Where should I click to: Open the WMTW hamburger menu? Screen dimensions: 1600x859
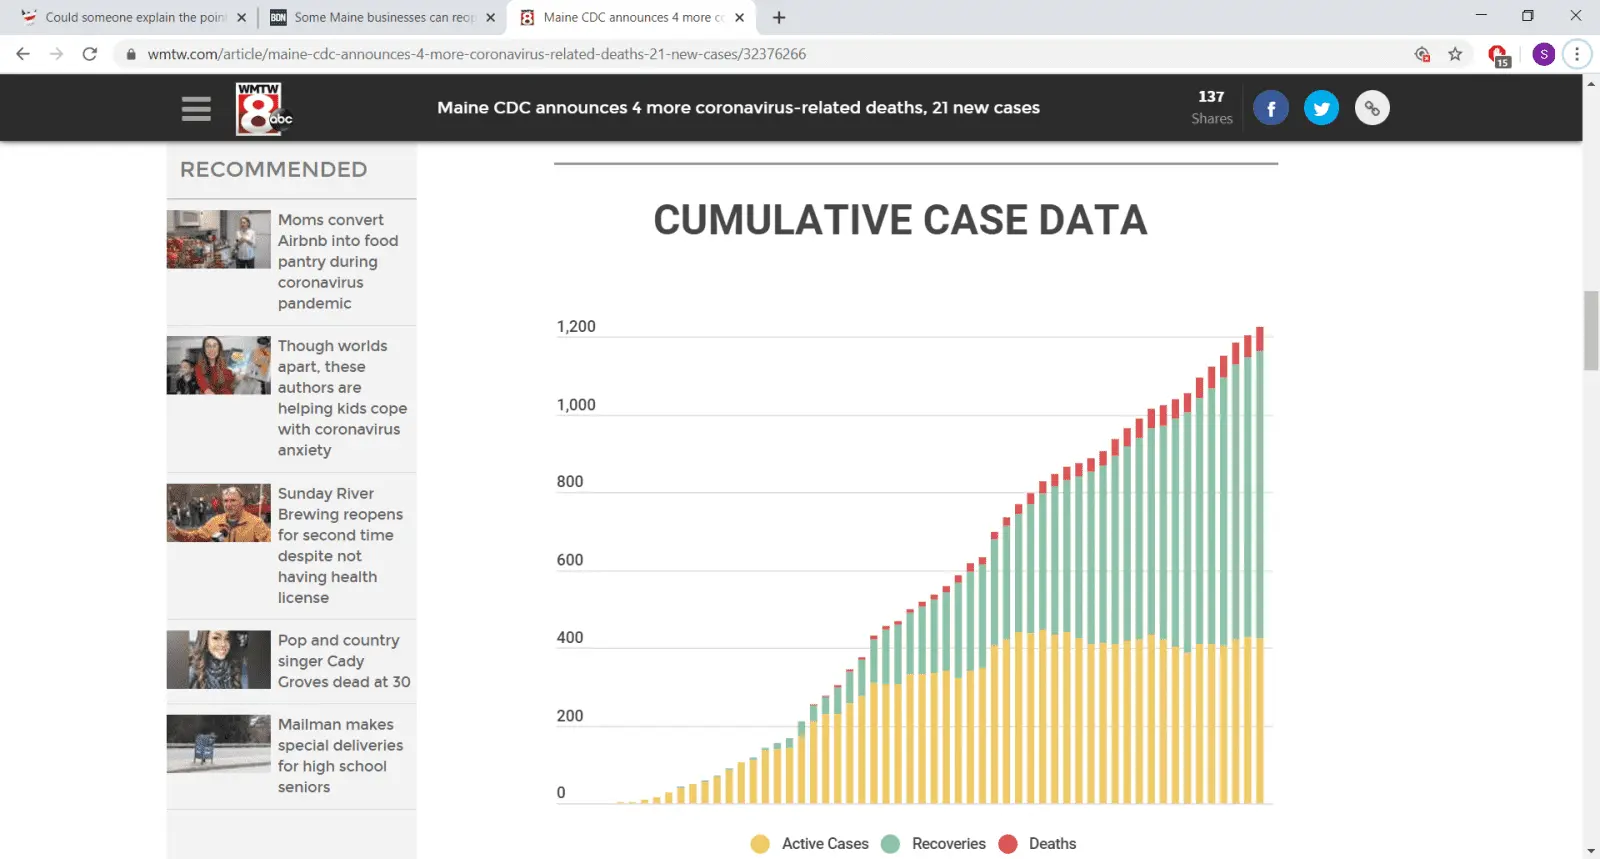(x=196, y=108)
